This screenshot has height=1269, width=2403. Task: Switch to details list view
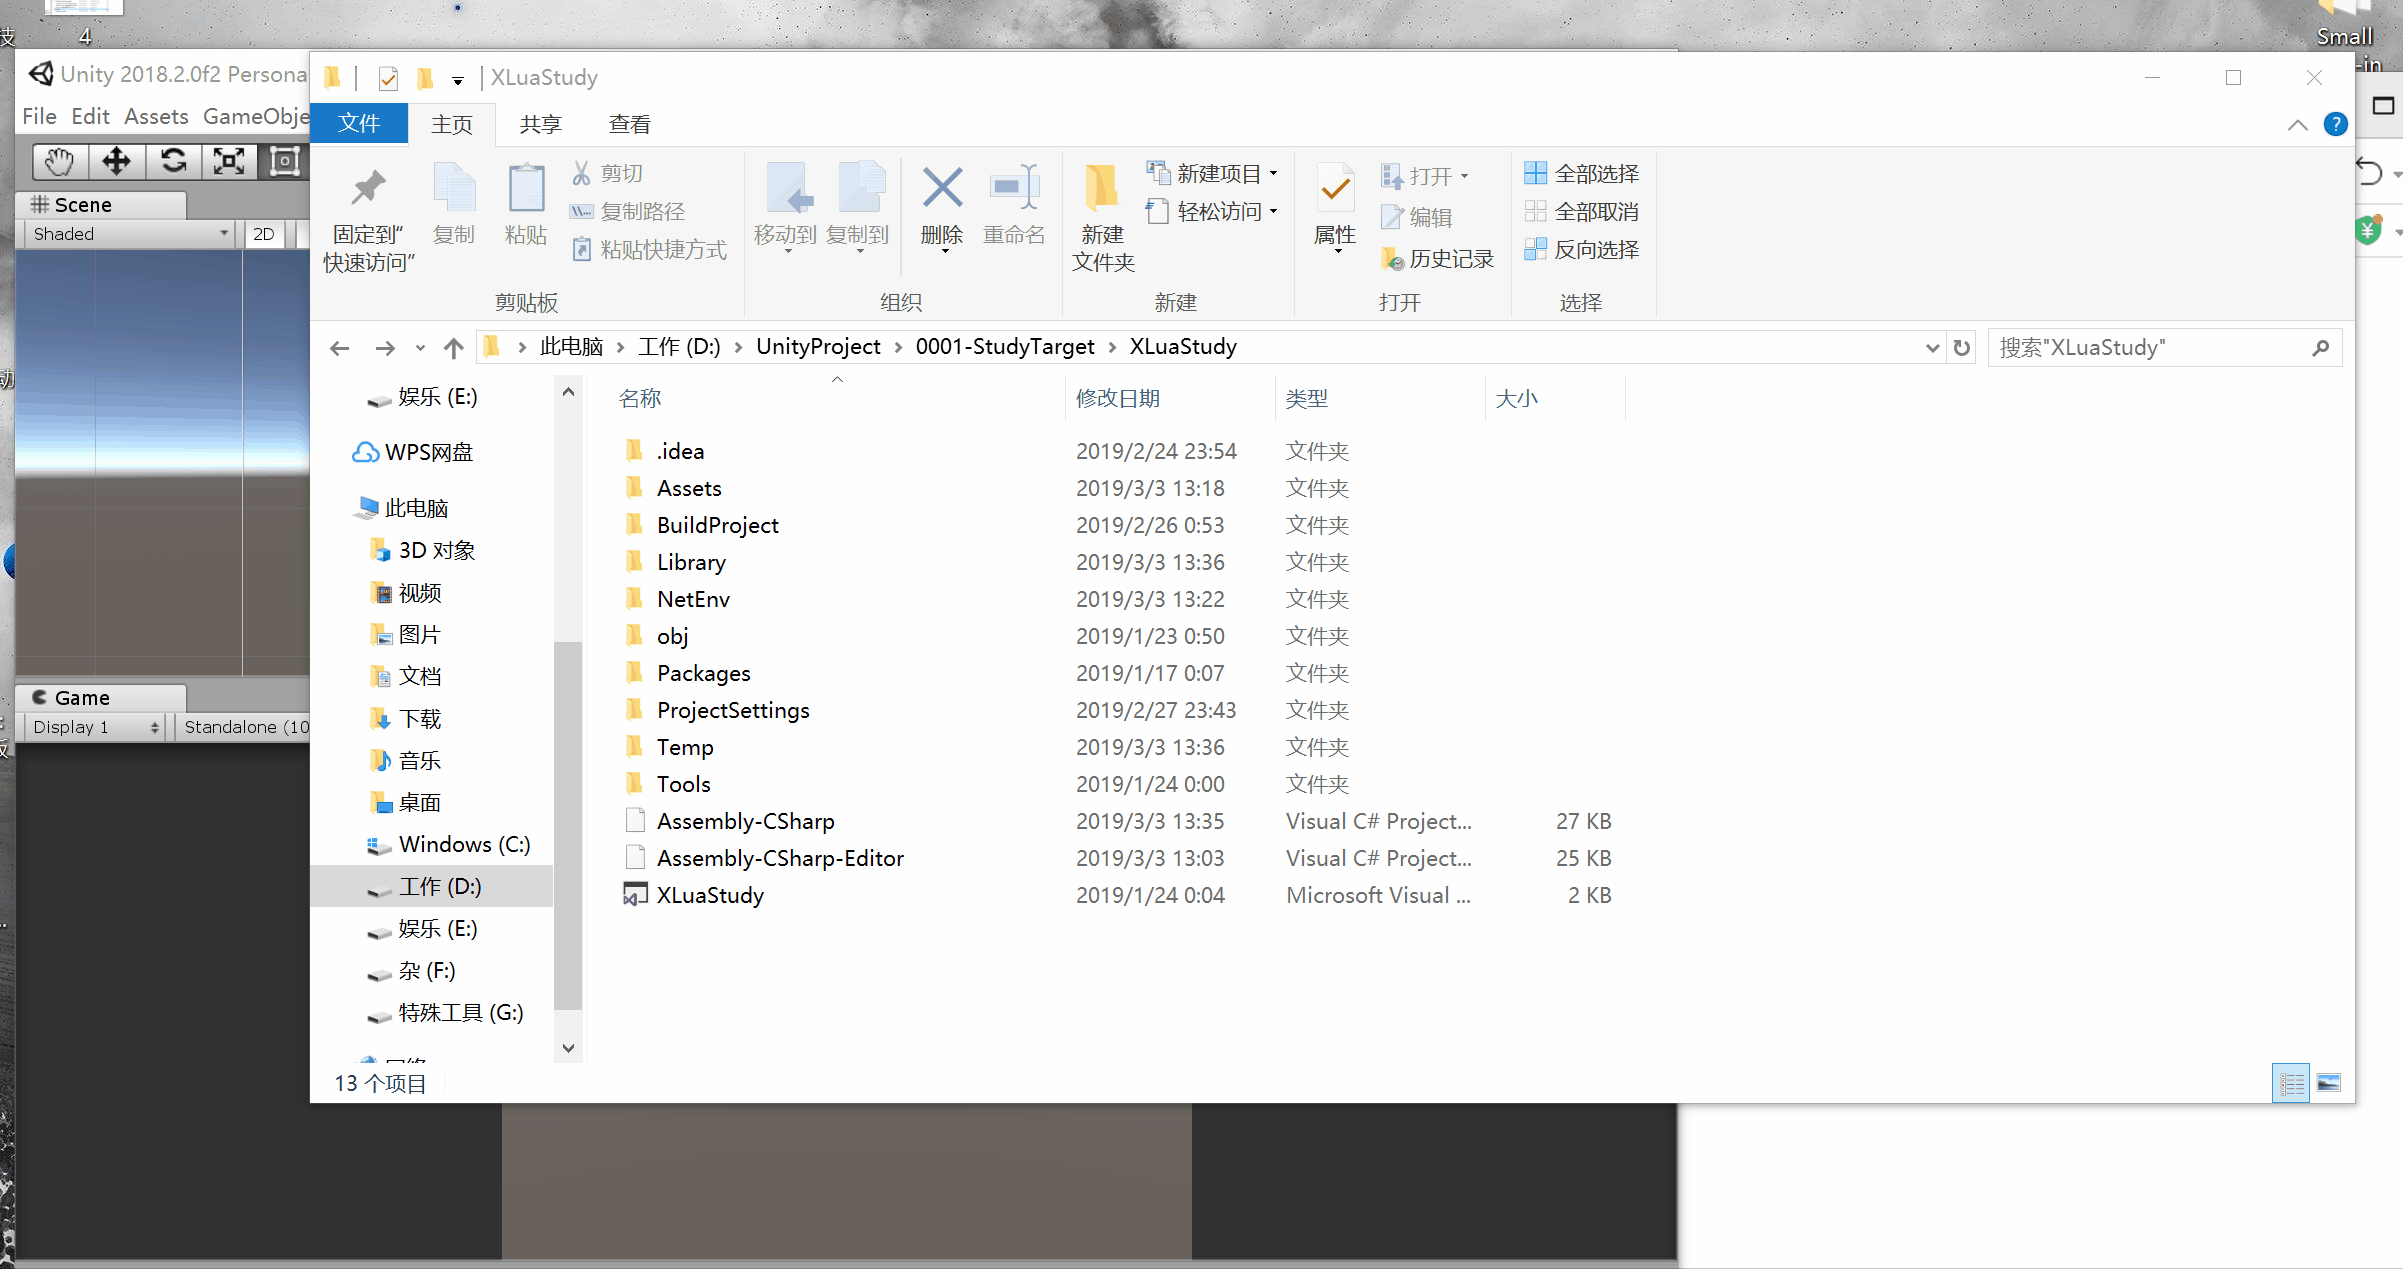[x=2291, y=1083]
